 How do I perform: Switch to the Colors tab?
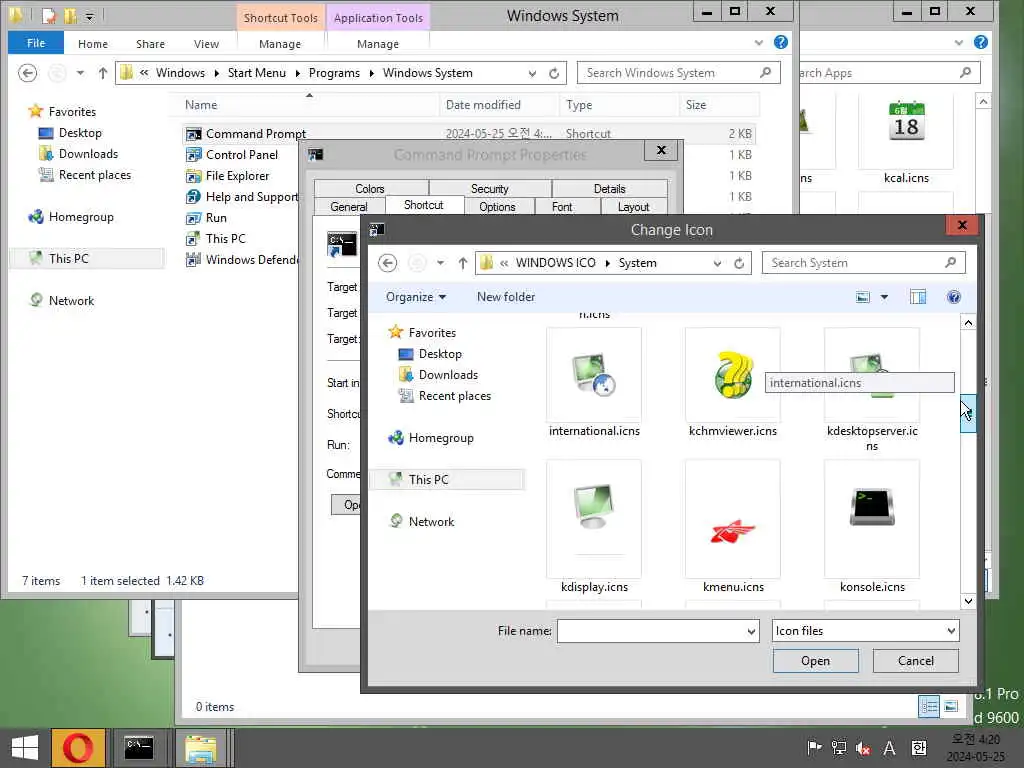[x=370, y=189]
